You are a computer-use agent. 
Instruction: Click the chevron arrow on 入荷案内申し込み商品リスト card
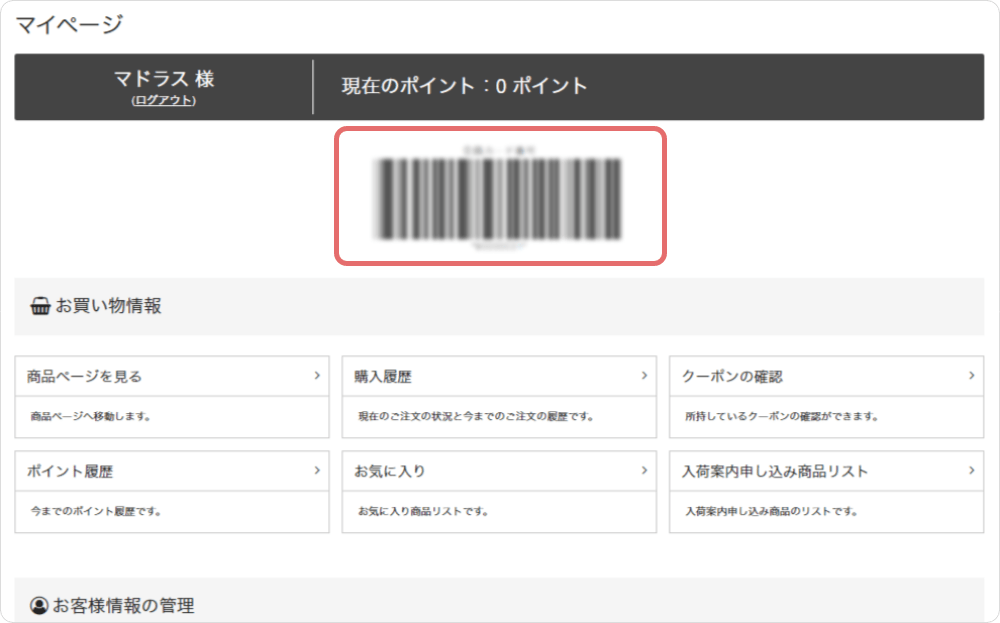(971, 471)
